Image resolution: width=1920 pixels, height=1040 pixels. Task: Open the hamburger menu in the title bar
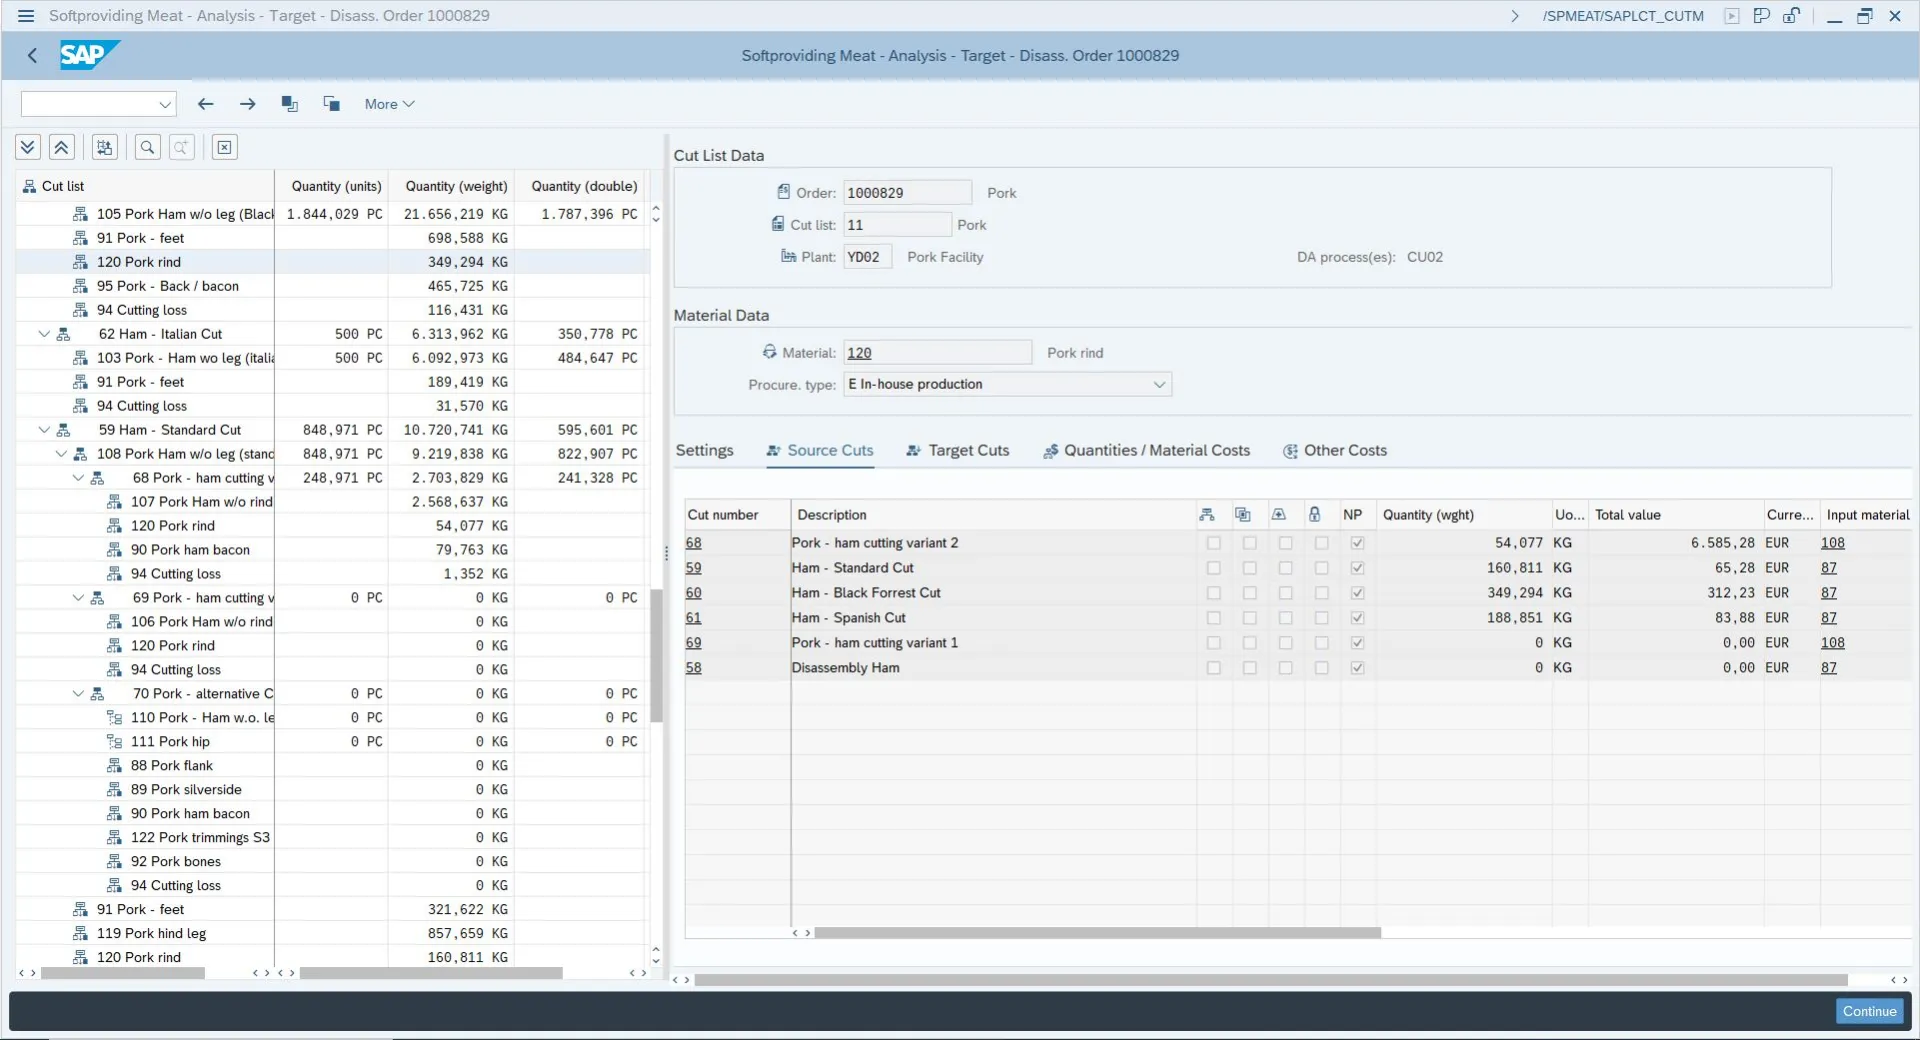26,16
